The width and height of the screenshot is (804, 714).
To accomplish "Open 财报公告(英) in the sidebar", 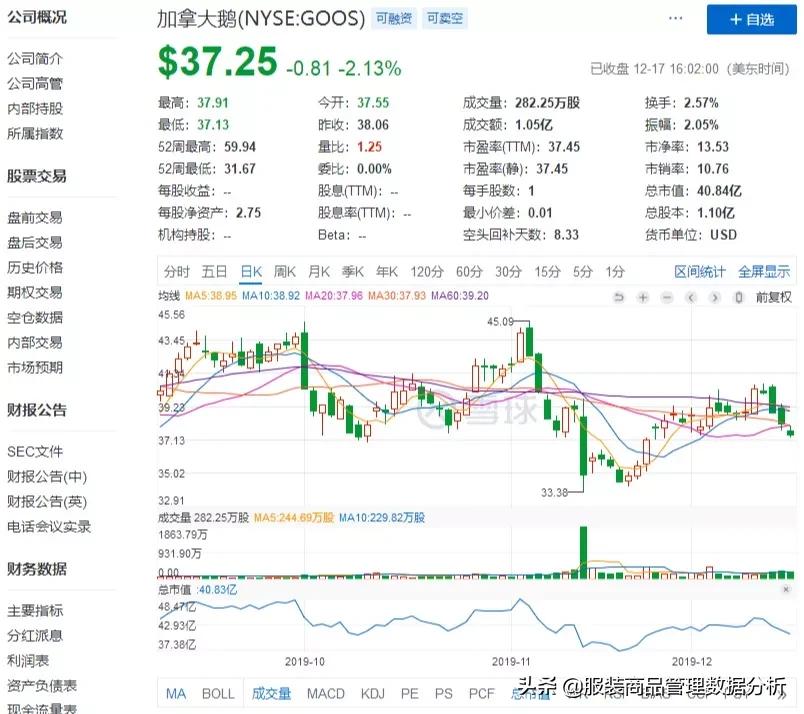I will pyautogui.click(x=47, y=501).
